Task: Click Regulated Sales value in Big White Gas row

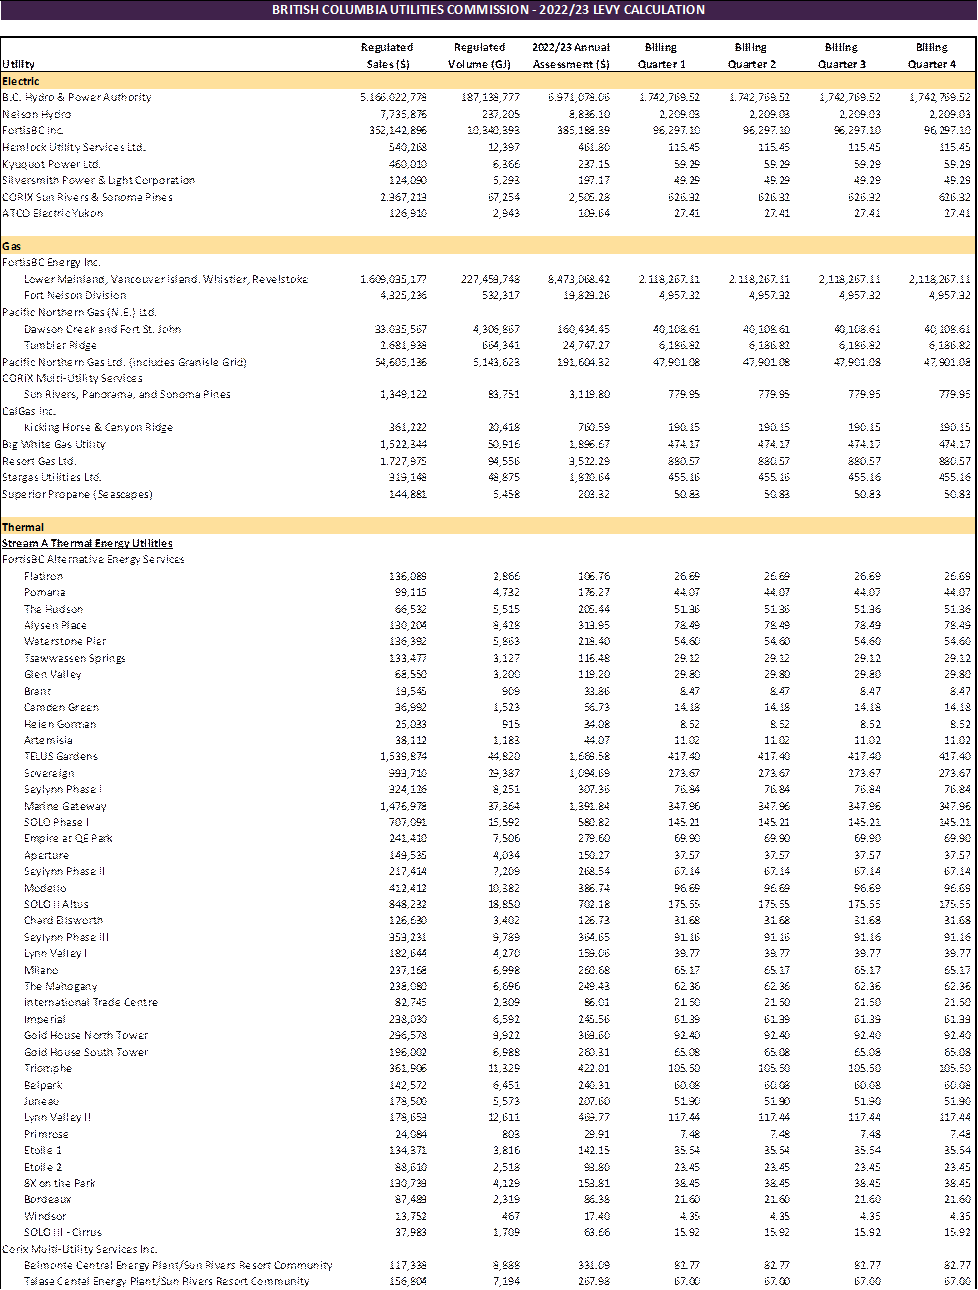Action: [x=404, y=444]
